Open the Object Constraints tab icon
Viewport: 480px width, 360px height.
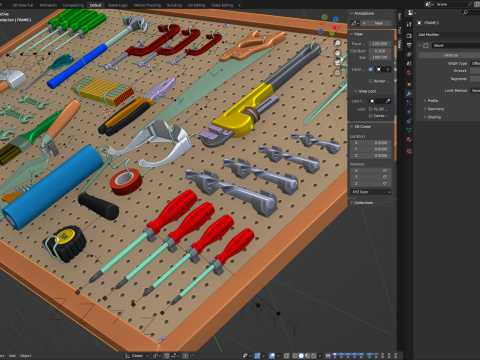(x=409, y=121)
